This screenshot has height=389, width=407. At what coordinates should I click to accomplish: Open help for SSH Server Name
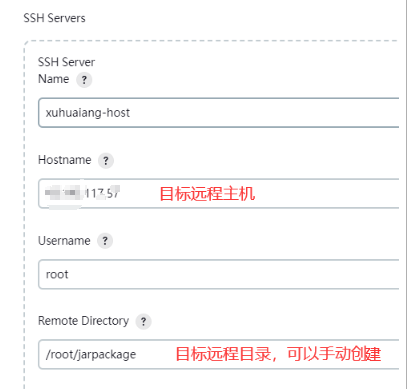(x=84, y=80)
